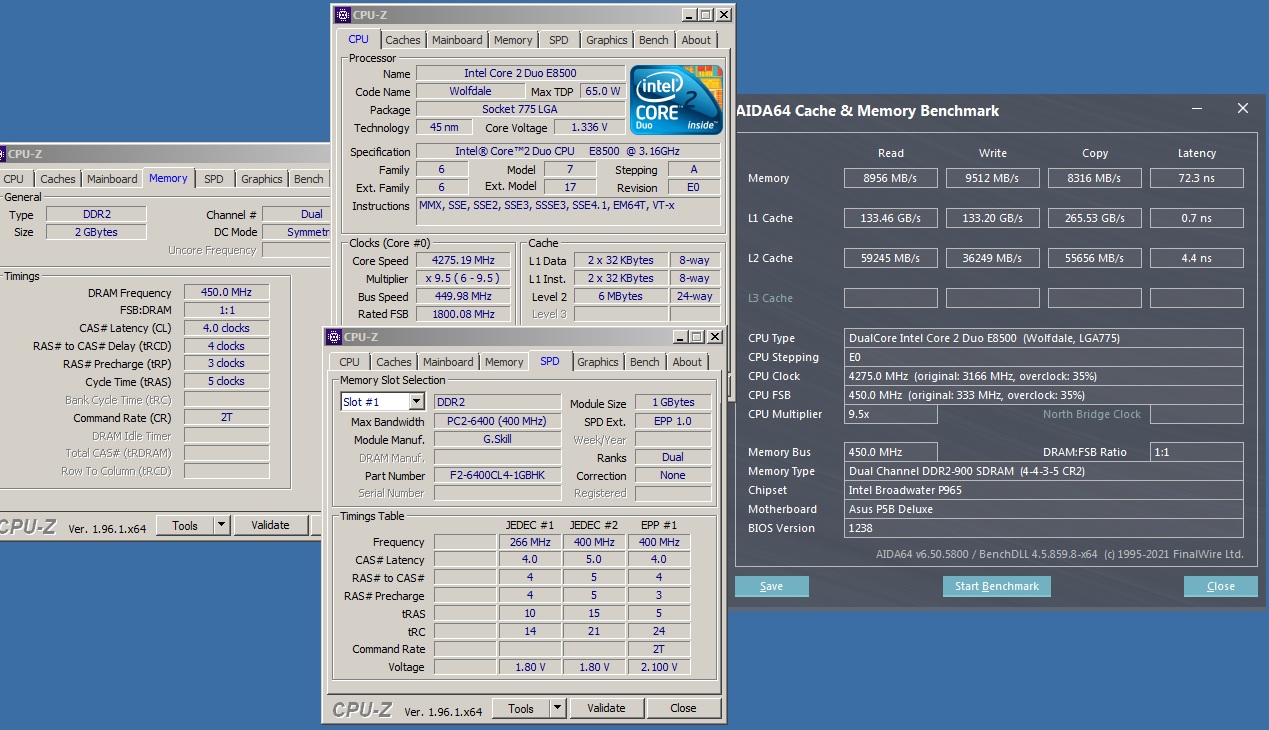Select Caches tab in the SPD CPU-Z window
Viewport: 1269px width, 730px height.
pos(394,362)
